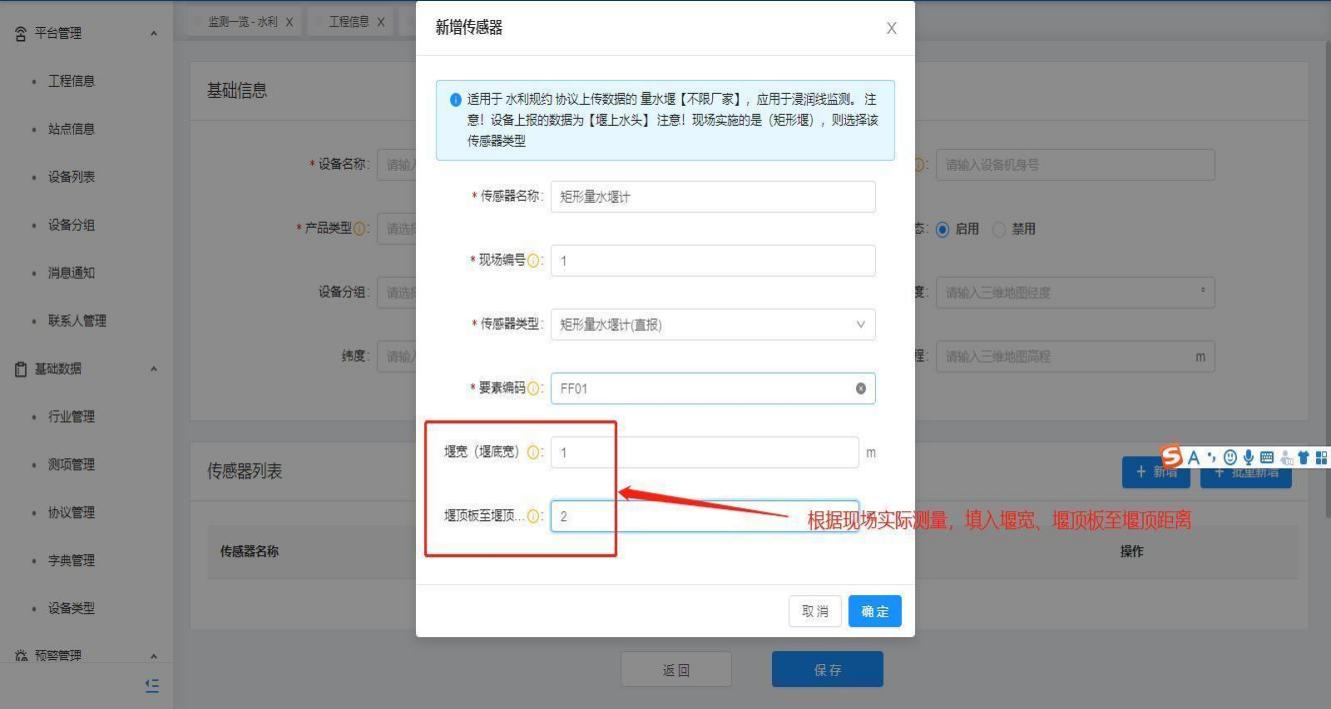Open the emoji icon in the IME toolbar
The height and width of the screenshot is (709, 1331).
(x=1230, y=457)
